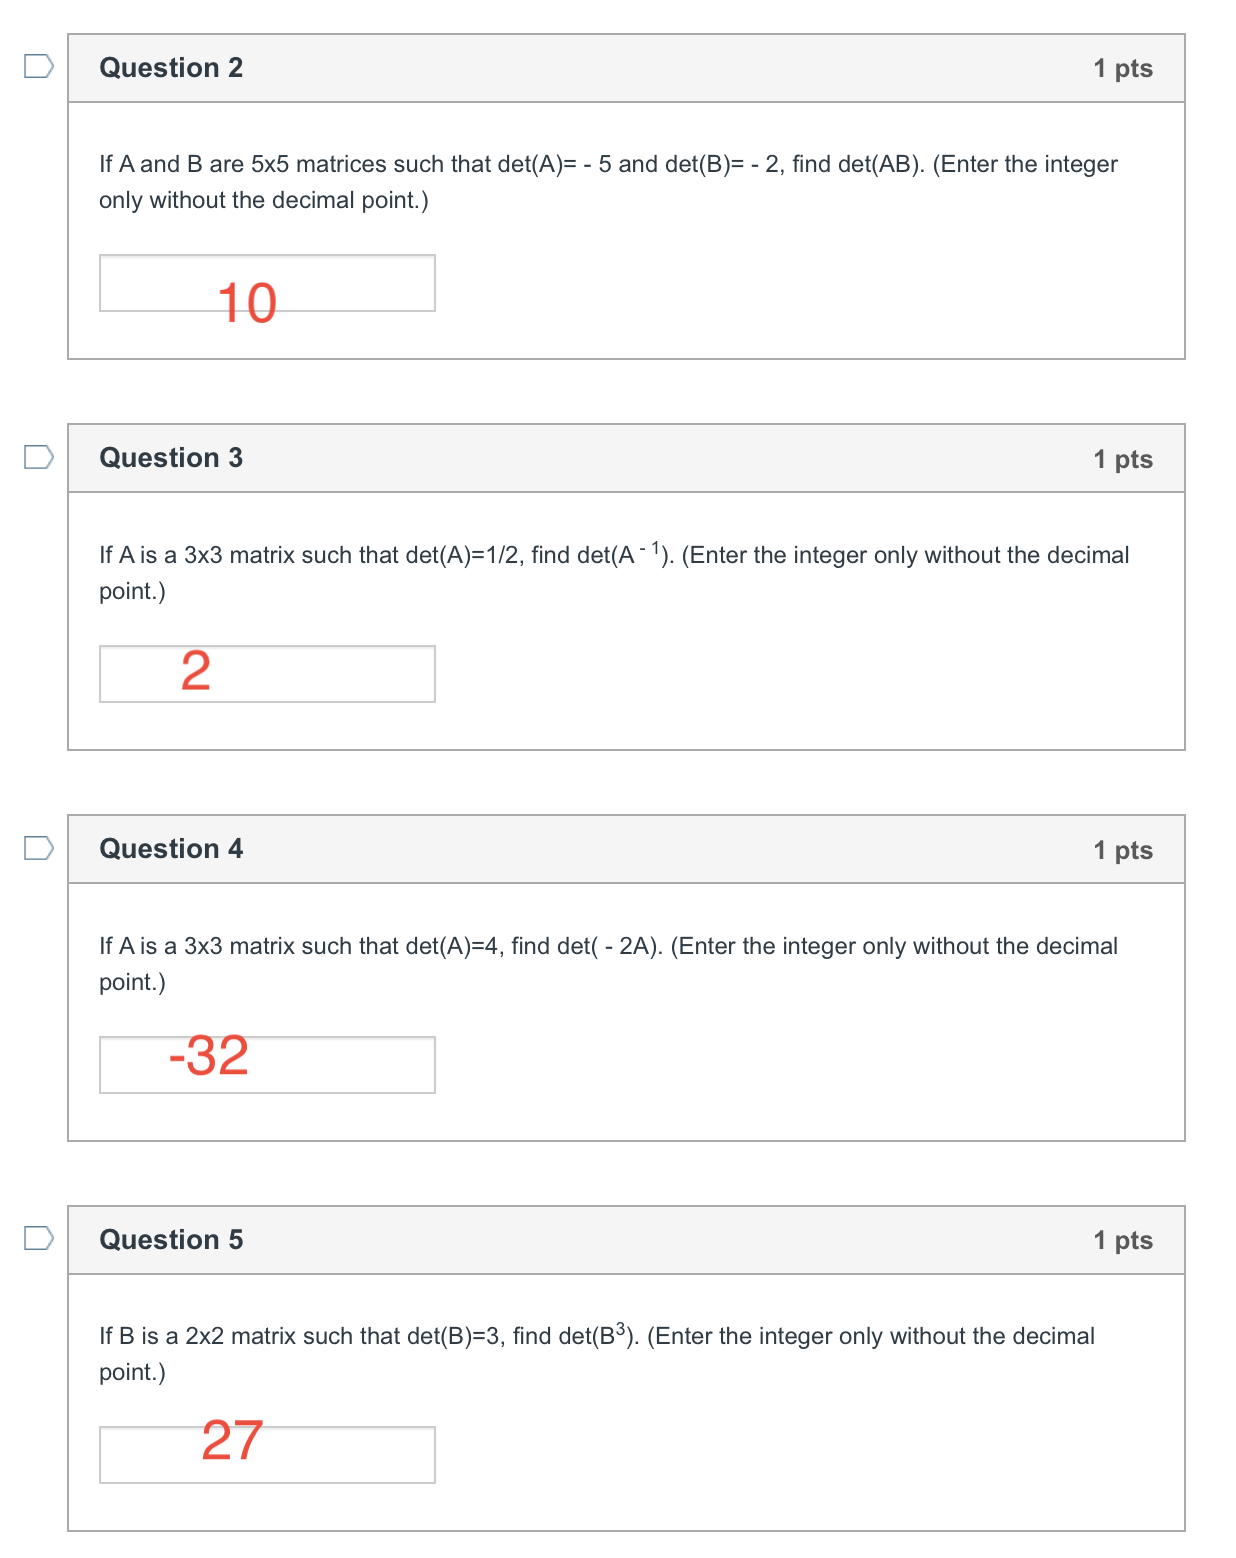
Task: Select the bookmark marker next to Question 2 header
Action: click(37, 64)
